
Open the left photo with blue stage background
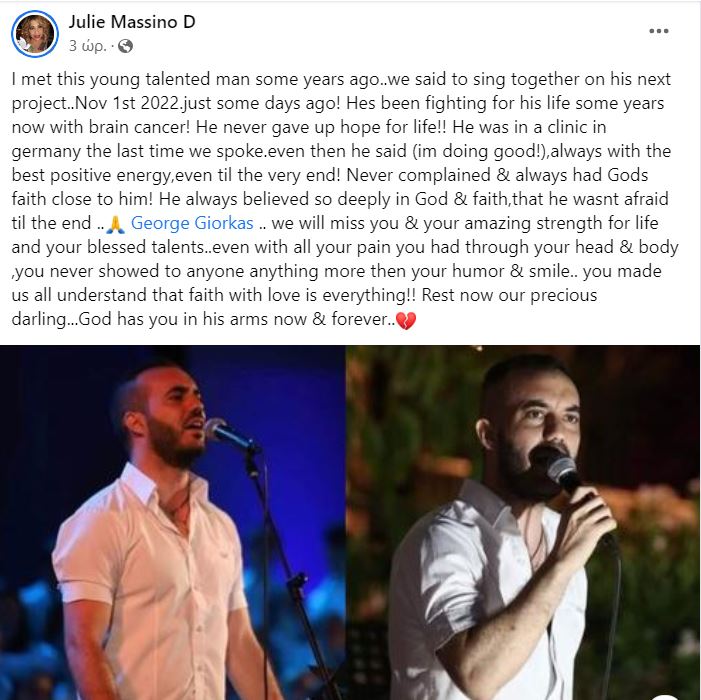(x=173, y=523)
